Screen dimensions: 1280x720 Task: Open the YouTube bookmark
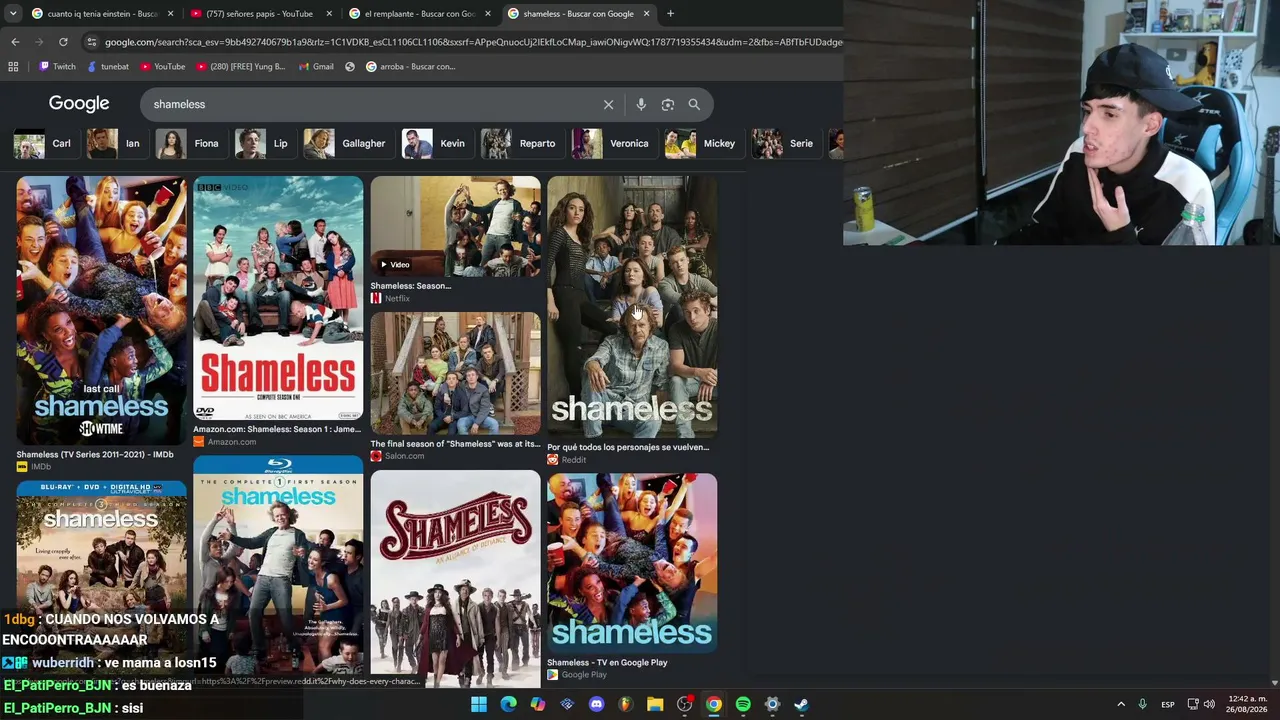(163, 67)
